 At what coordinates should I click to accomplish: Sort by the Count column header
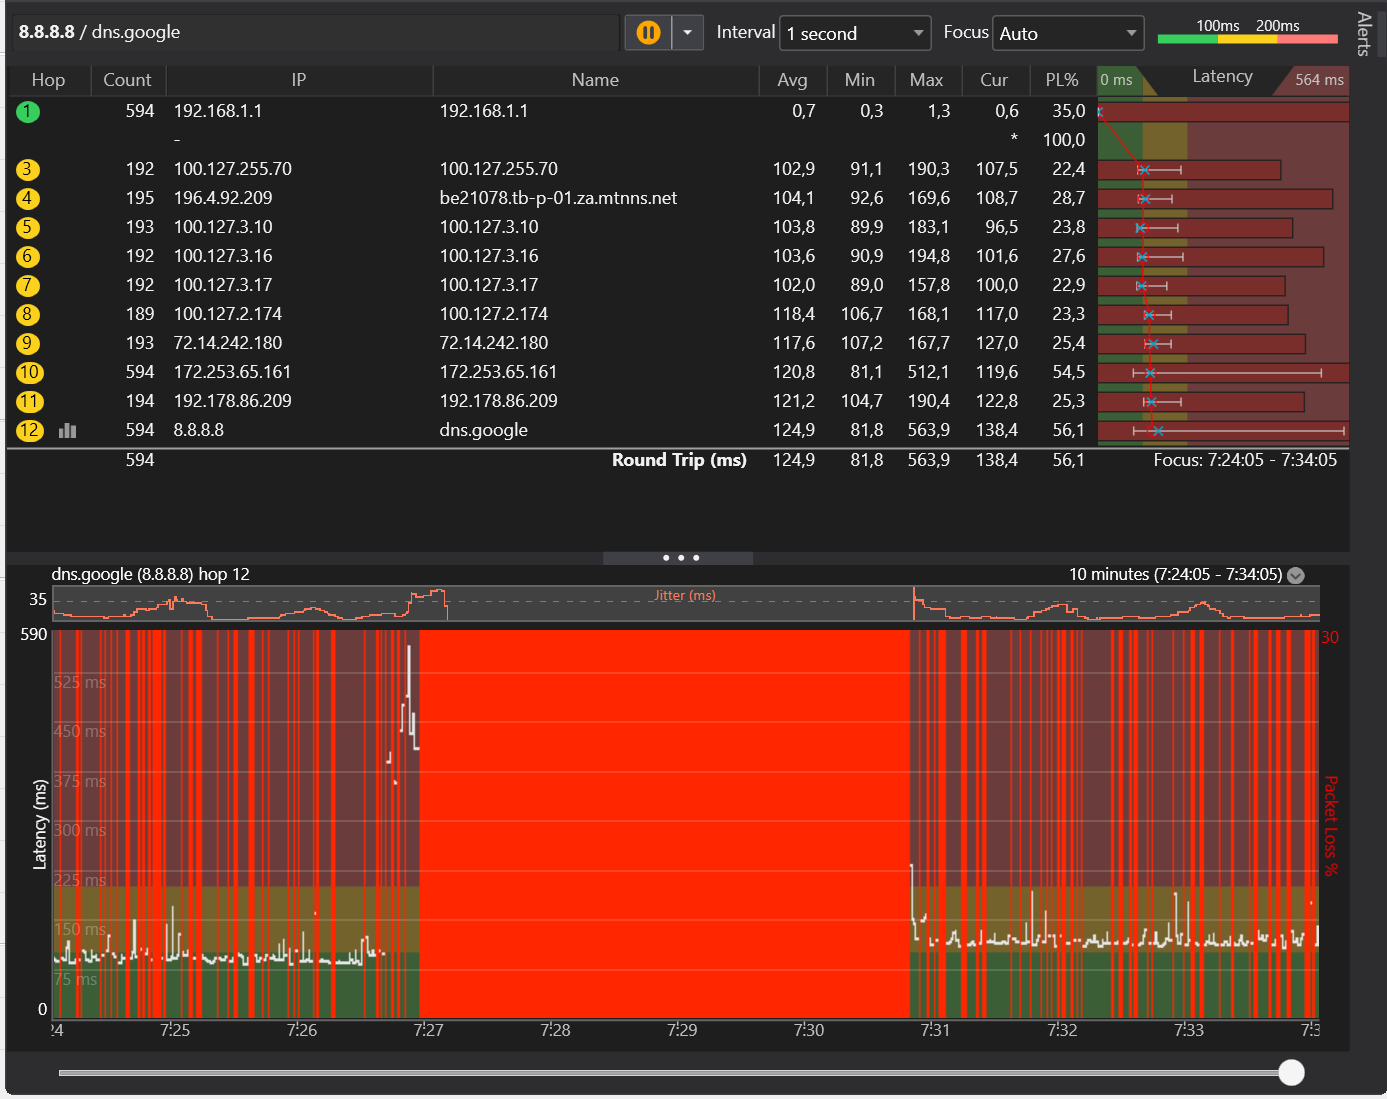point(128,80)
